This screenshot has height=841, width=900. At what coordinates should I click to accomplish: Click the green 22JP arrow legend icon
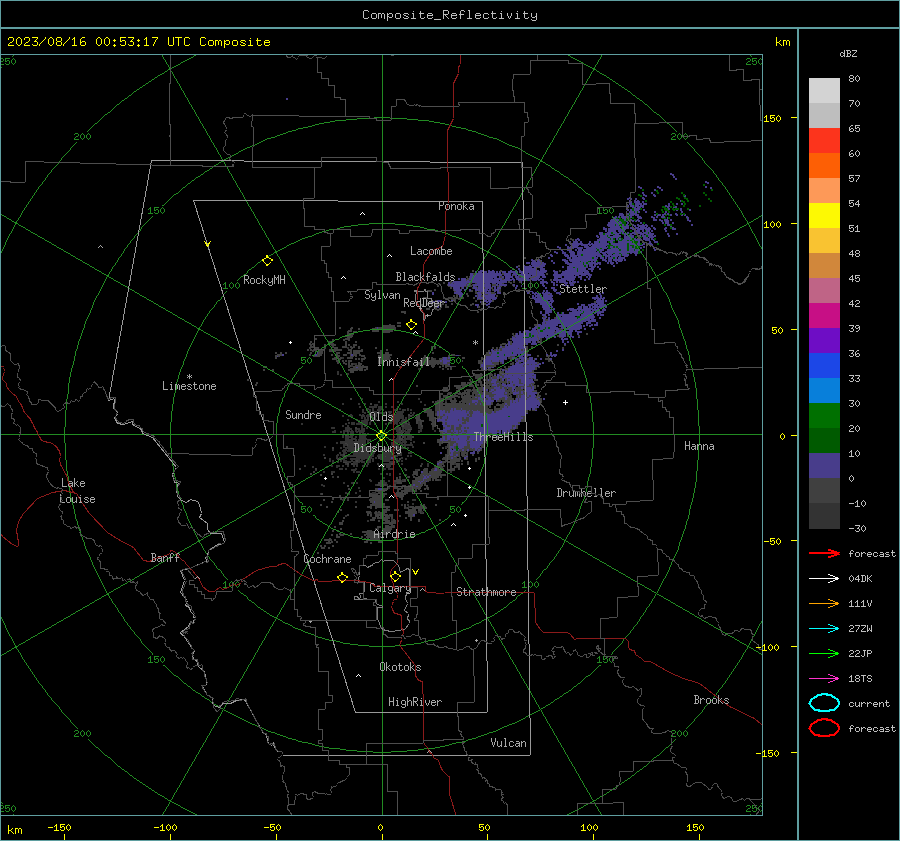pyautogui.click(x=824, y=653)
